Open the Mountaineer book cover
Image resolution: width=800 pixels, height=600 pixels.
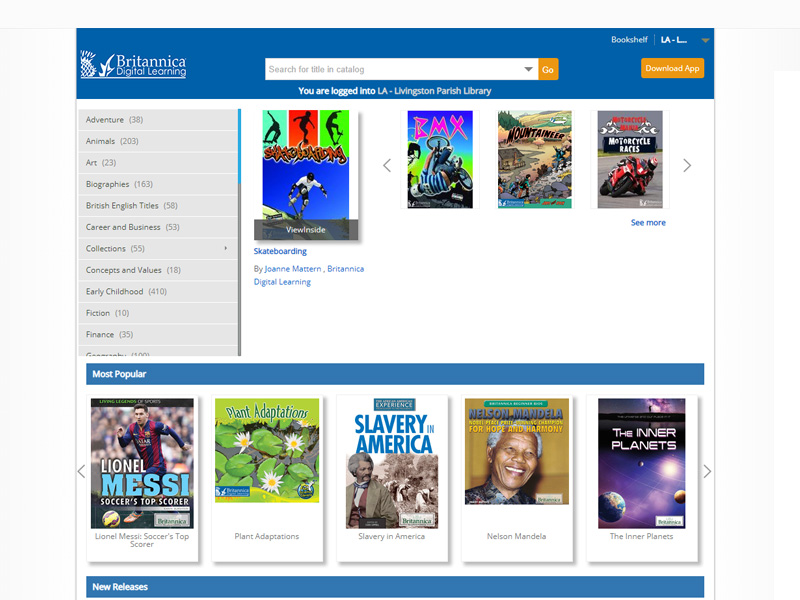click(x=535, y=159)
